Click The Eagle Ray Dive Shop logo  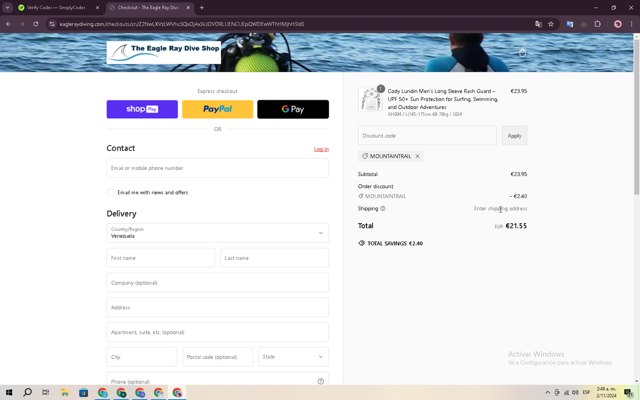click(x=164, y=52)
